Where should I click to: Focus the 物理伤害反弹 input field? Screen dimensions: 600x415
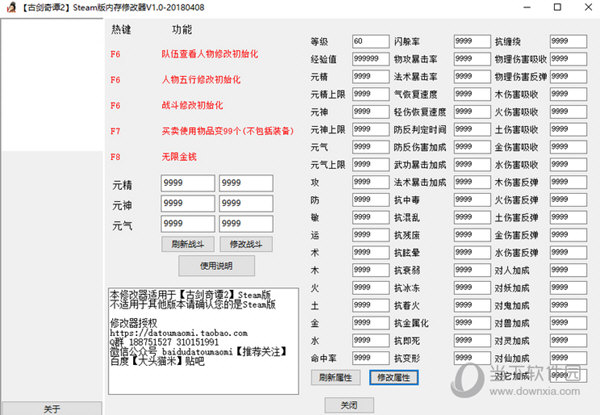(x=568, y=76)
